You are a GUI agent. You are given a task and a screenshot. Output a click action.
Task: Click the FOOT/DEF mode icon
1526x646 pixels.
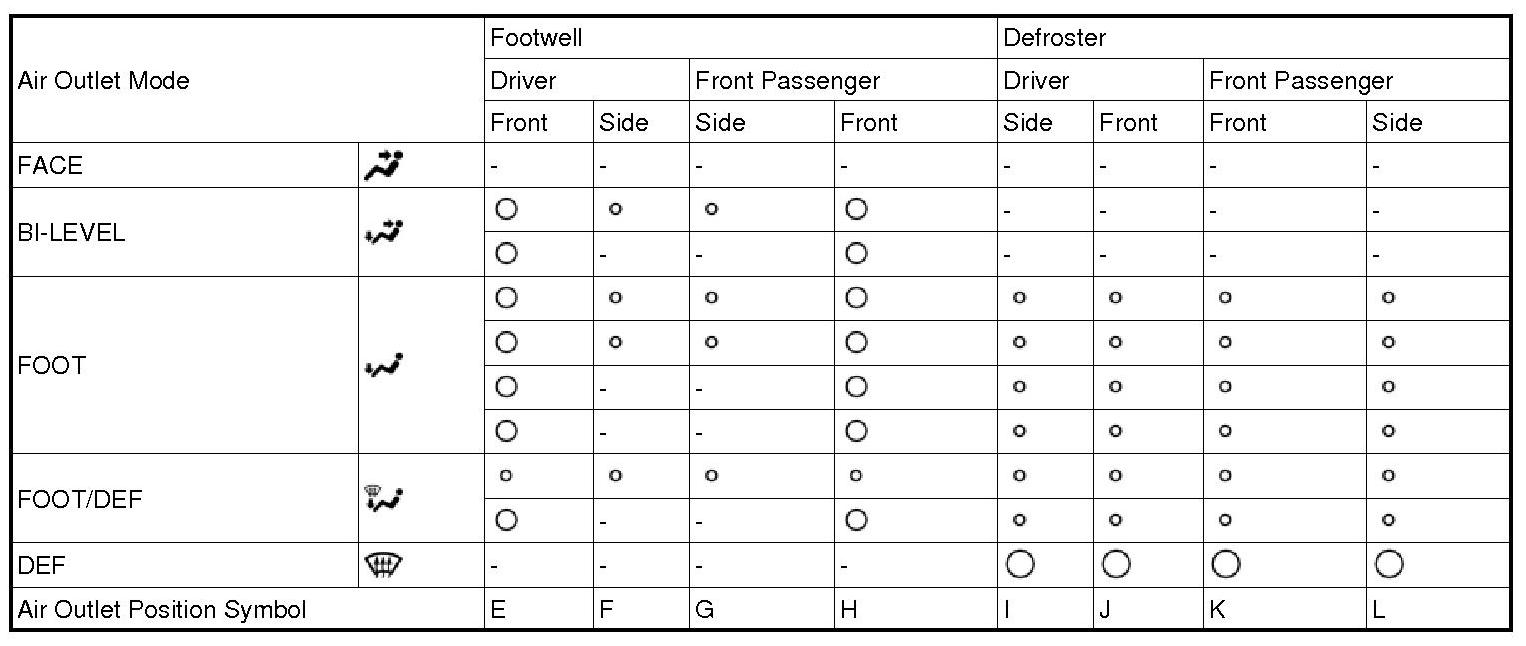pos(383,498)
